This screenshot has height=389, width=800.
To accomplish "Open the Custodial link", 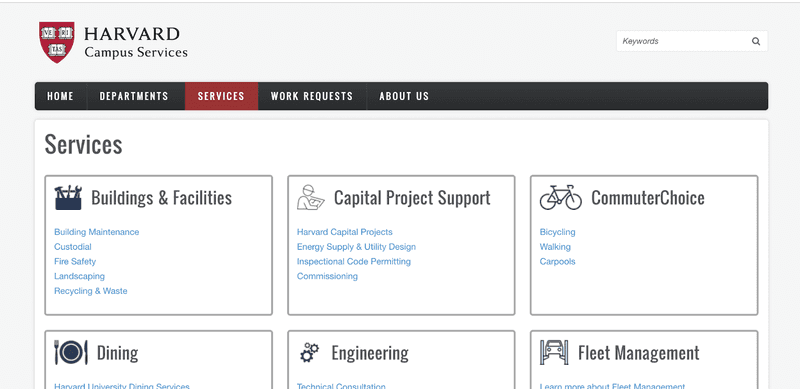I will point(73,247).
